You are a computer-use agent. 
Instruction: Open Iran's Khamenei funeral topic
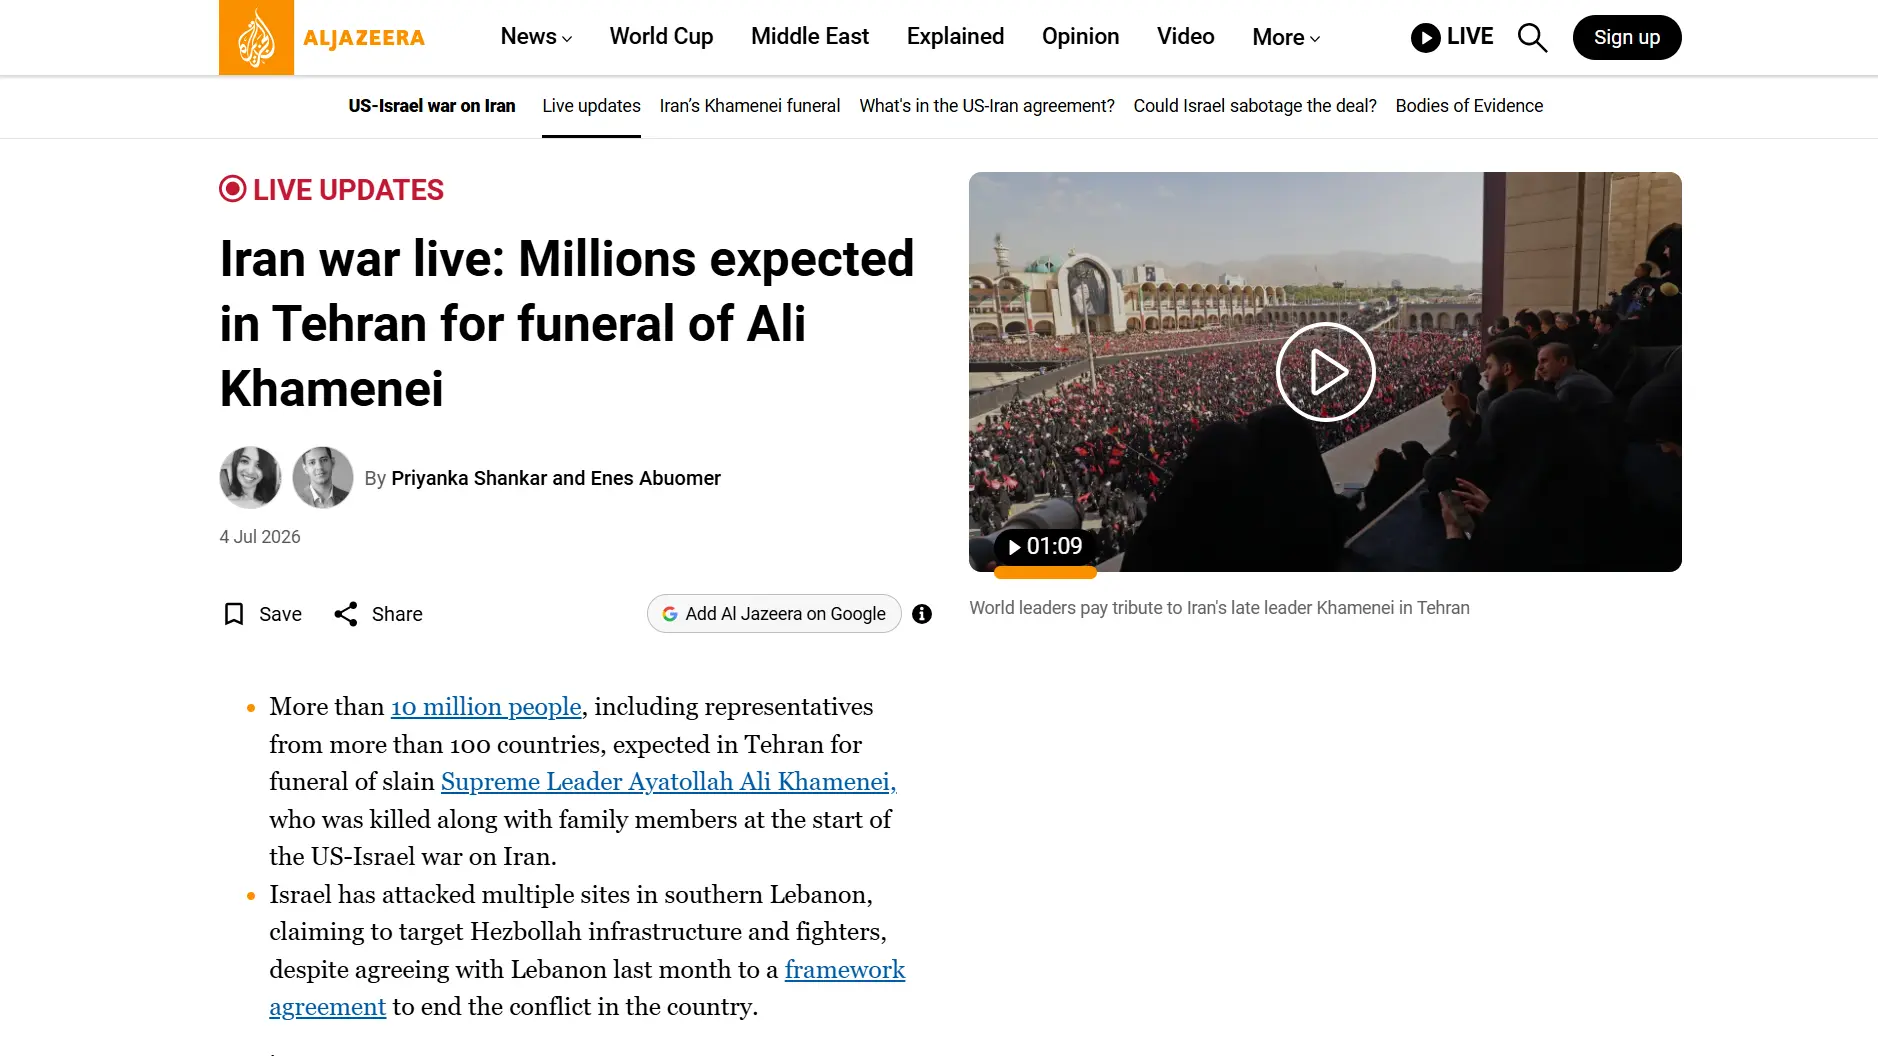point(750,106)
